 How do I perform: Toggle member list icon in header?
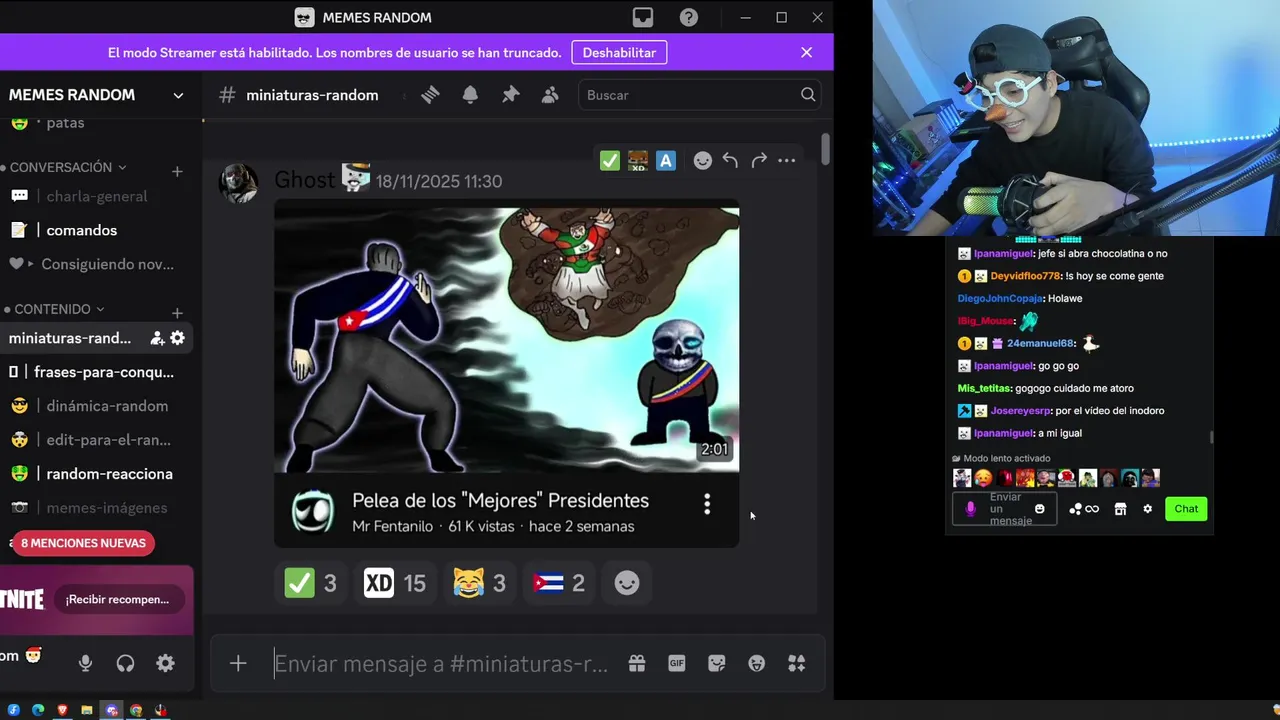(x=550, y=95)
